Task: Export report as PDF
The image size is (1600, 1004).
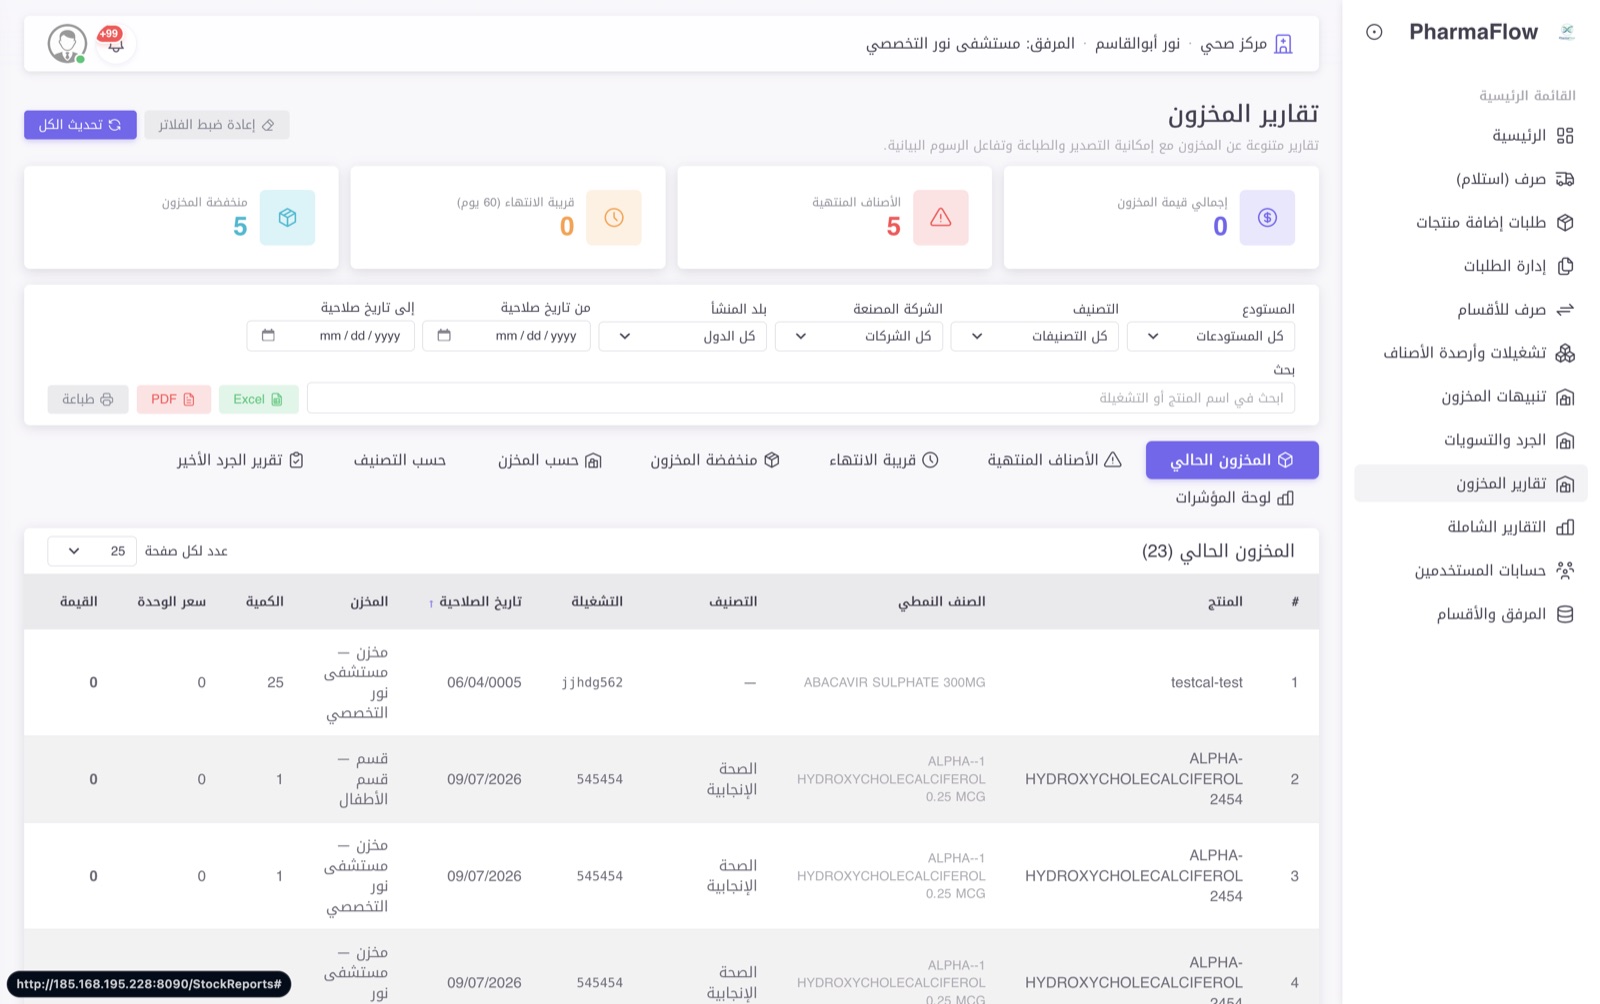Action: coord(174,399)
